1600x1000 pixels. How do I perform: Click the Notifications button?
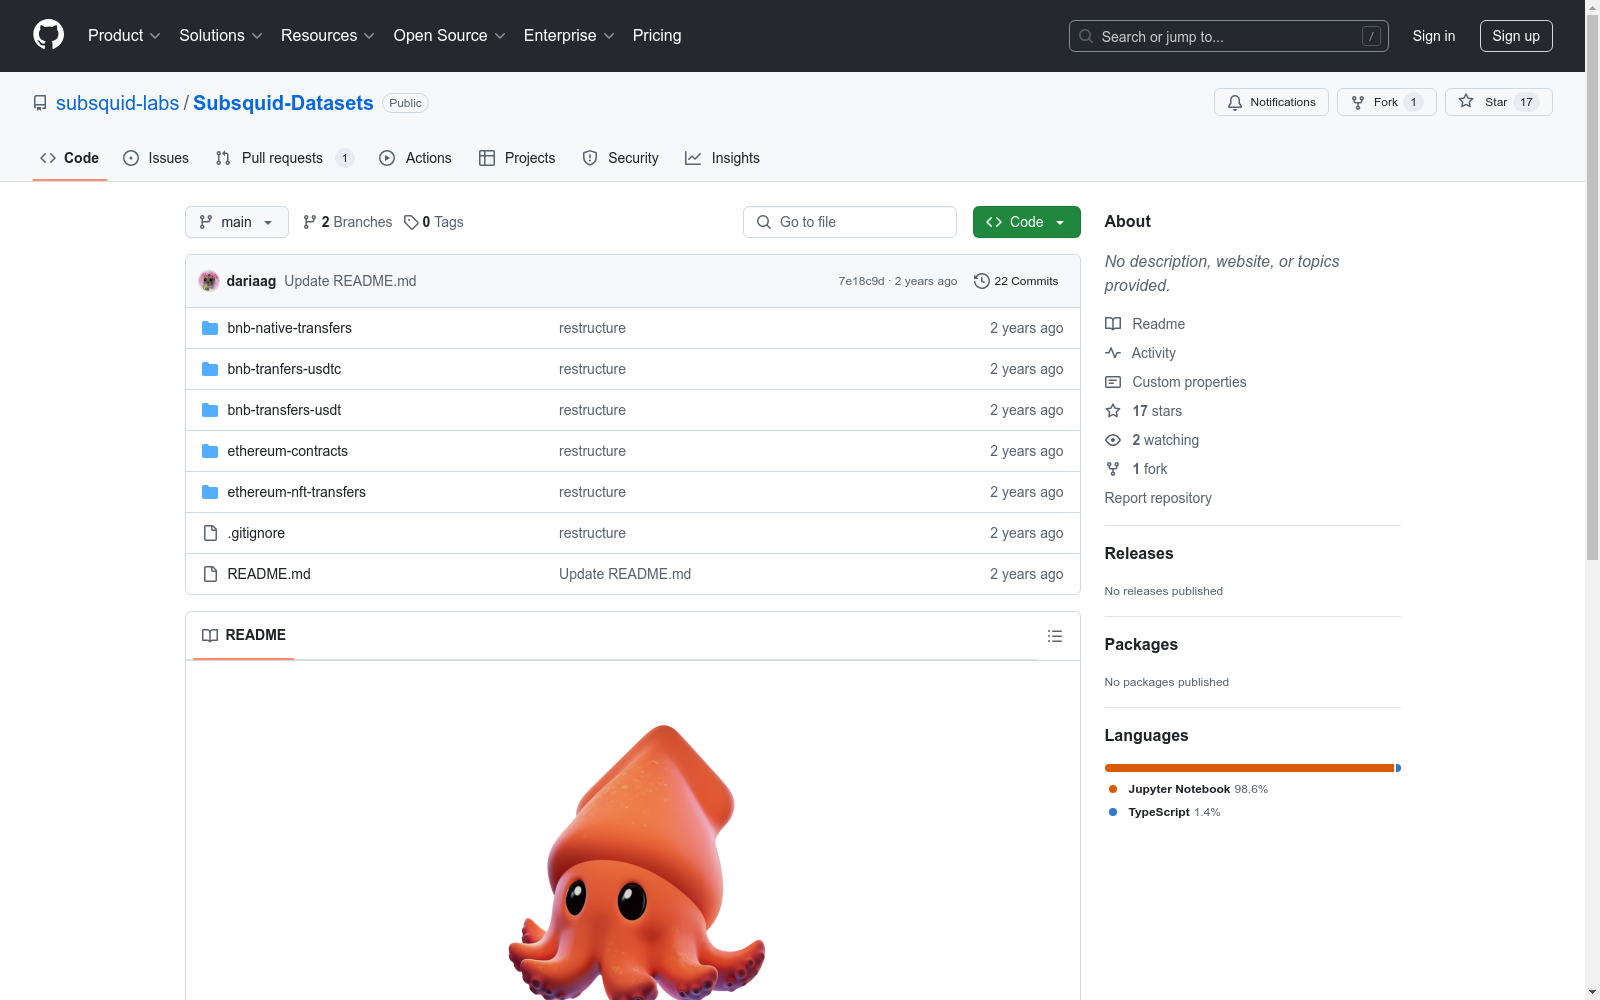(x=1271, y=102)
